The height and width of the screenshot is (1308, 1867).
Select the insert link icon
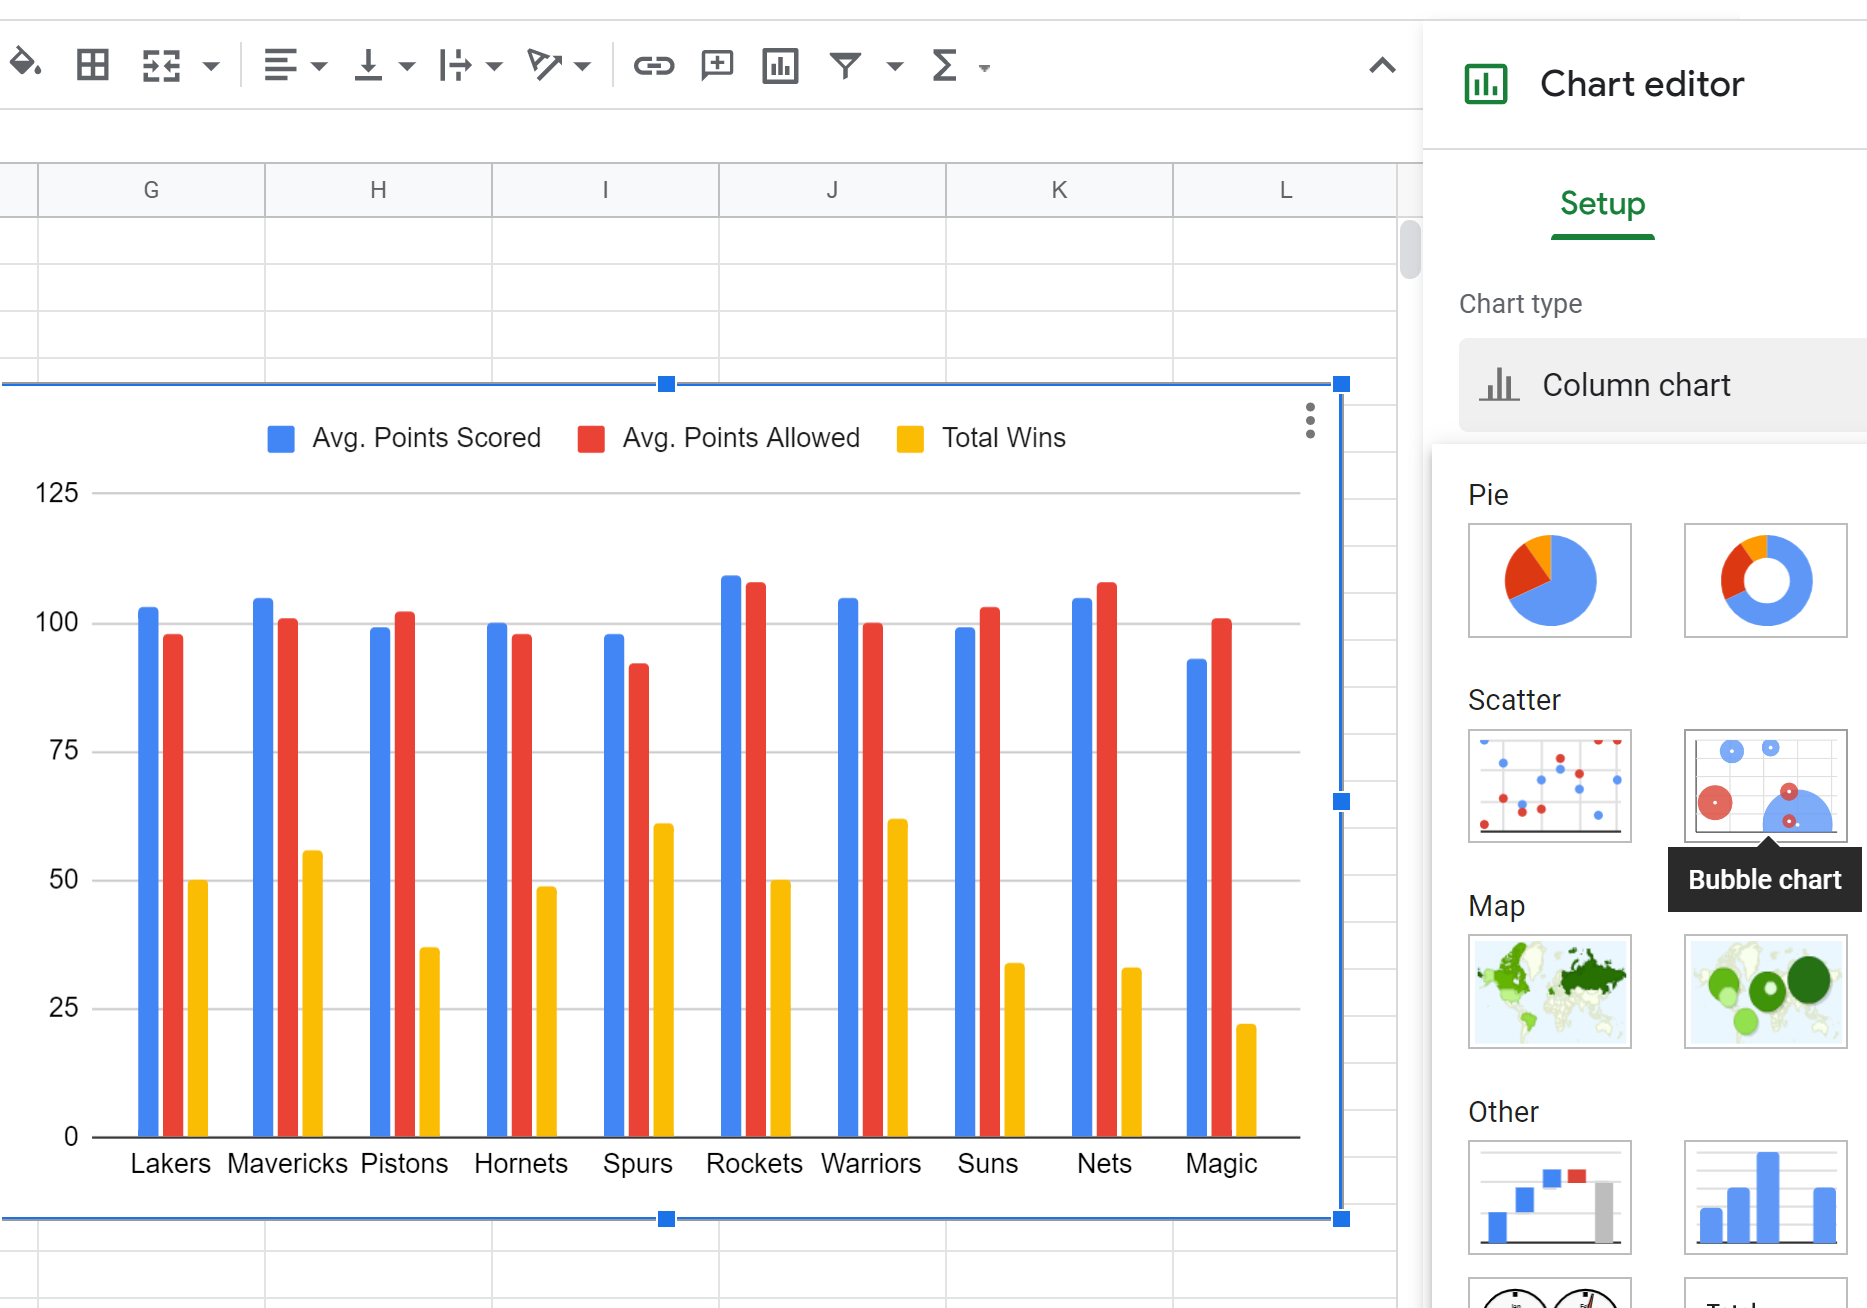click(653, 65)
